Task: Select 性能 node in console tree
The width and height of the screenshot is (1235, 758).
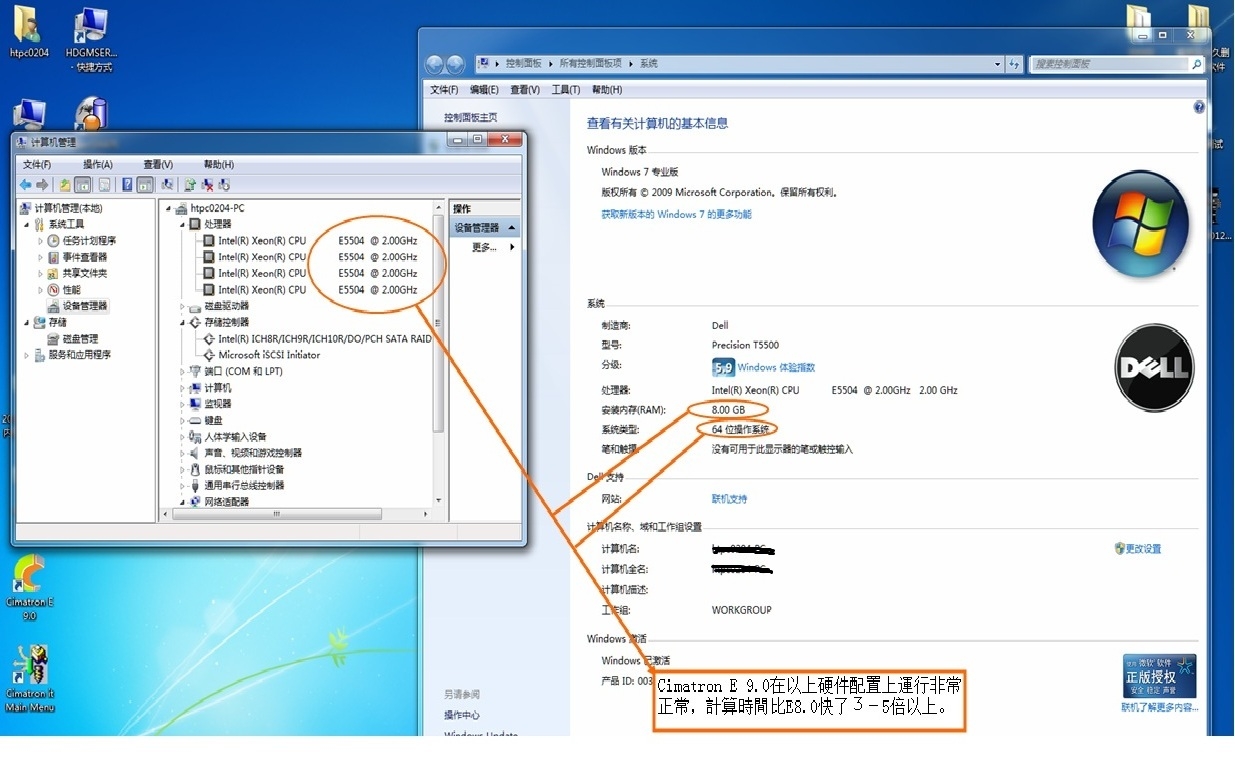Action: coord(72,290)
